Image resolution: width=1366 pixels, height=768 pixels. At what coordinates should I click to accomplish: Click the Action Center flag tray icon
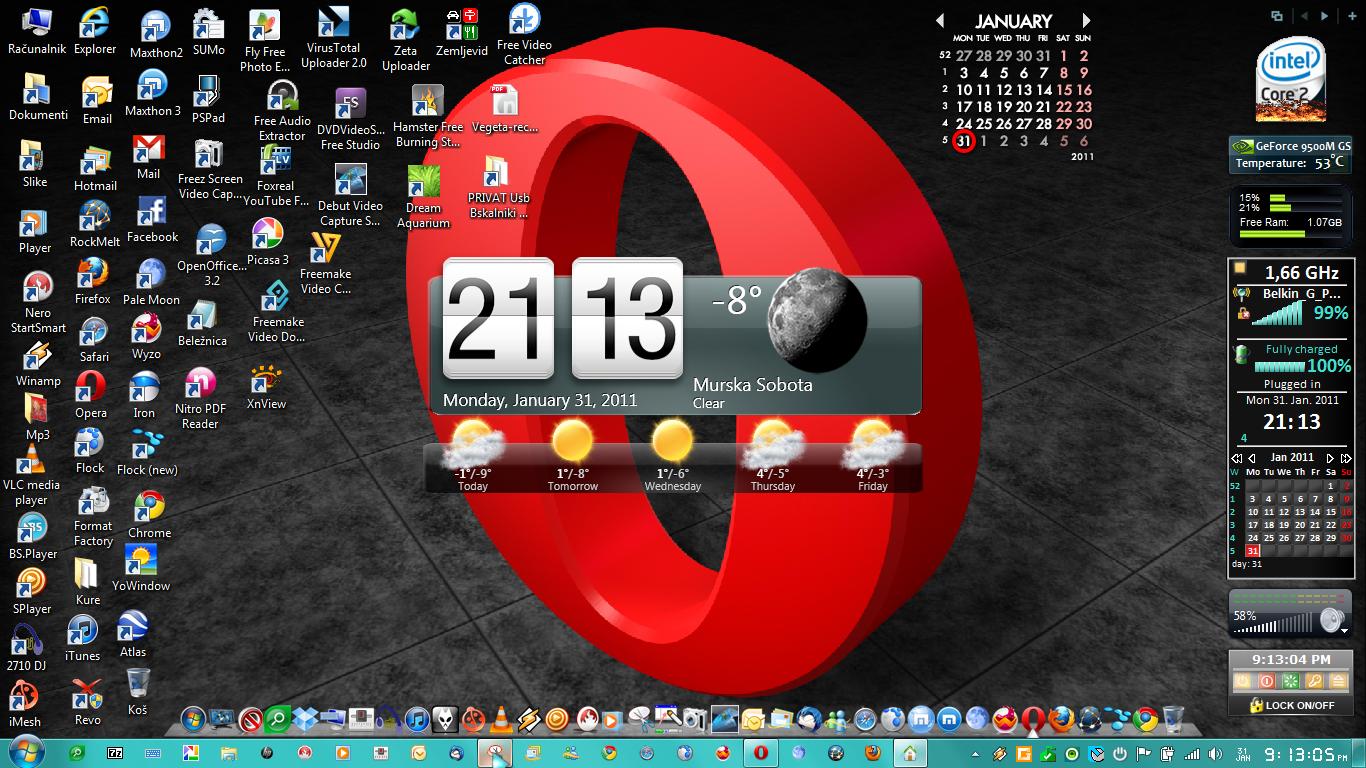pos(1142,753)
